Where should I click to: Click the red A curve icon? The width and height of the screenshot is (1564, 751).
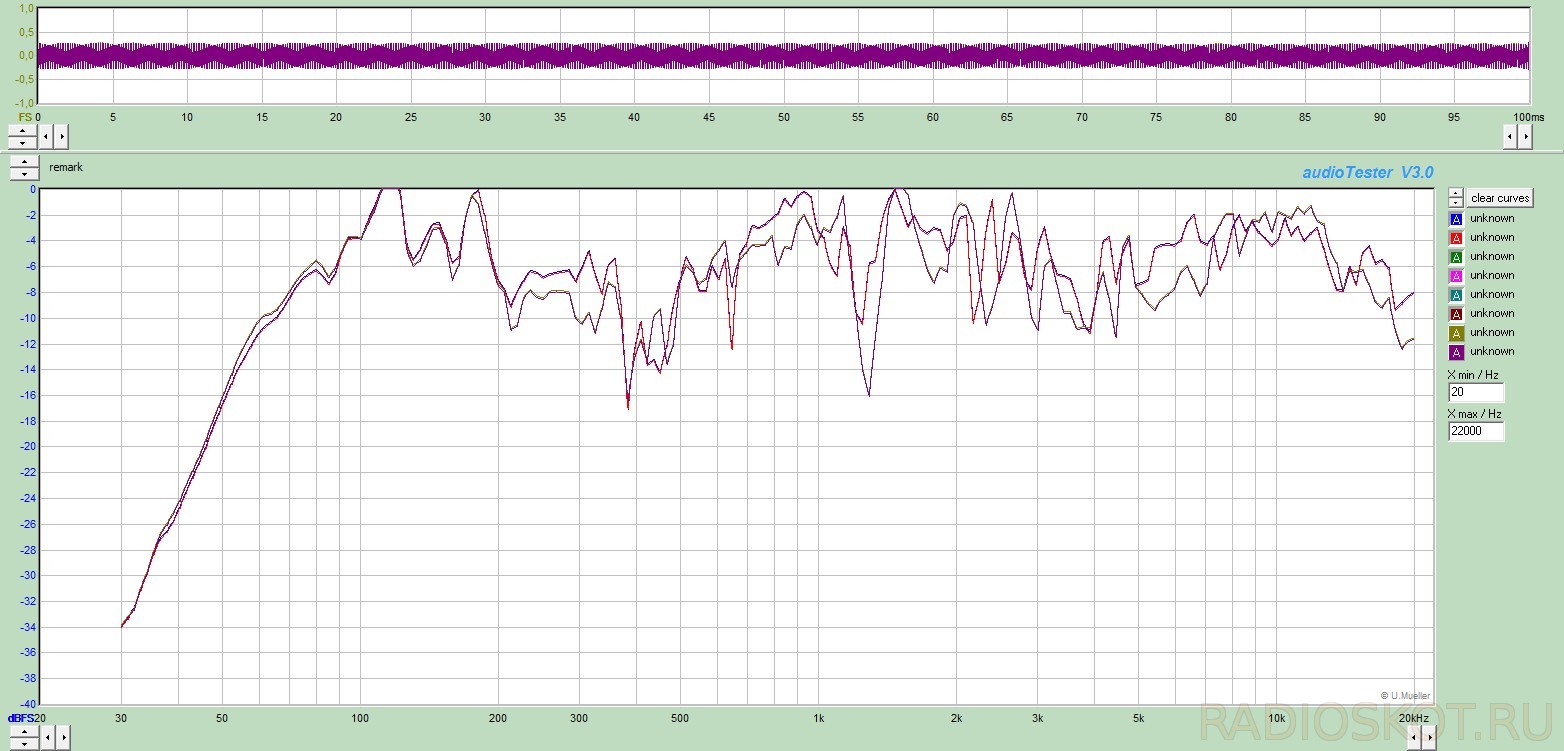1456,238
